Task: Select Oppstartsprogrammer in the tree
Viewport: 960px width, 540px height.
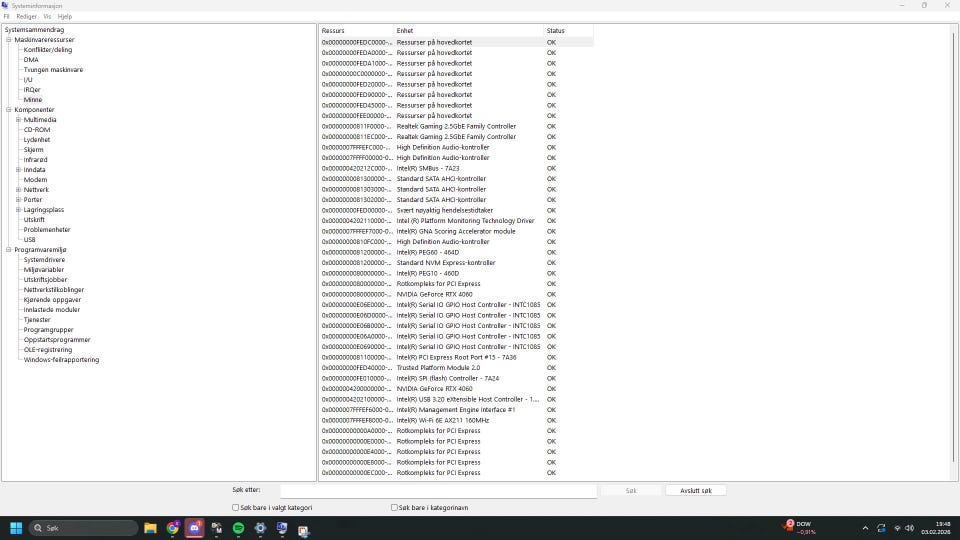Action: click(57, 340)
